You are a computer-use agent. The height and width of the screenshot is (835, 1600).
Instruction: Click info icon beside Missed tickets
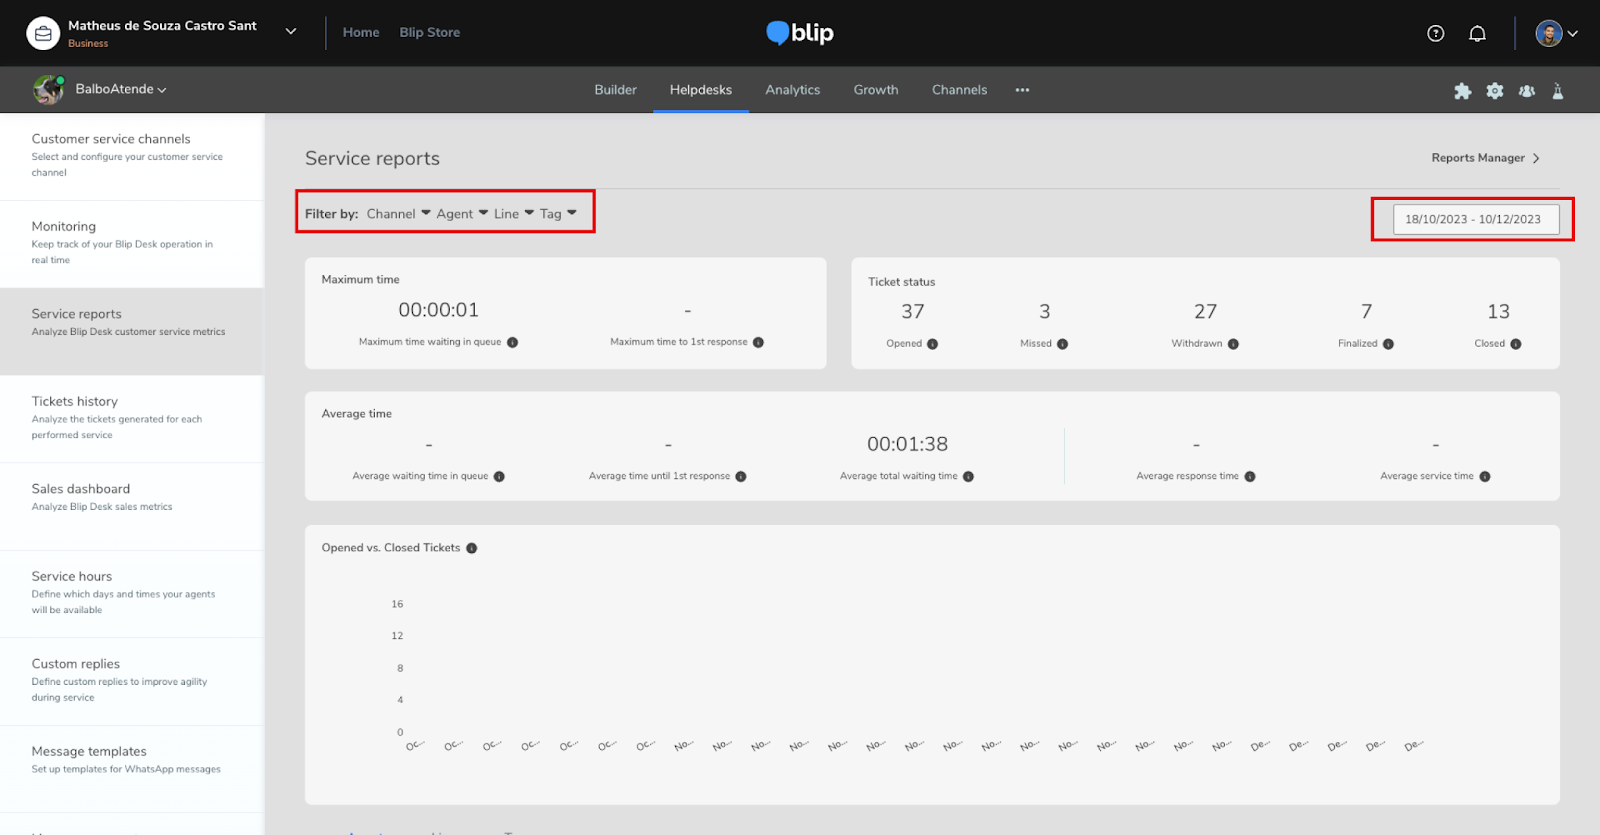(1062, 344)
